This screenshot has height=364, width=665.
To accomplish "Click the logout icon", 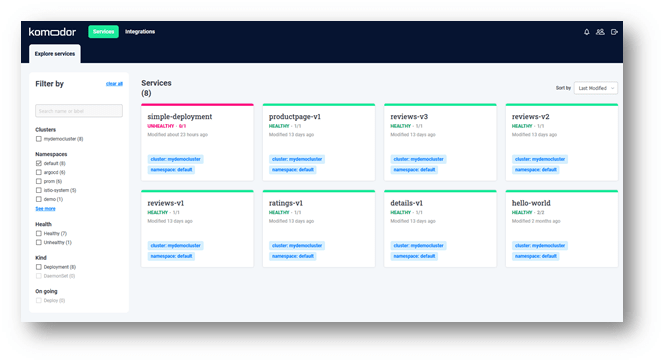I will (614, 32).
